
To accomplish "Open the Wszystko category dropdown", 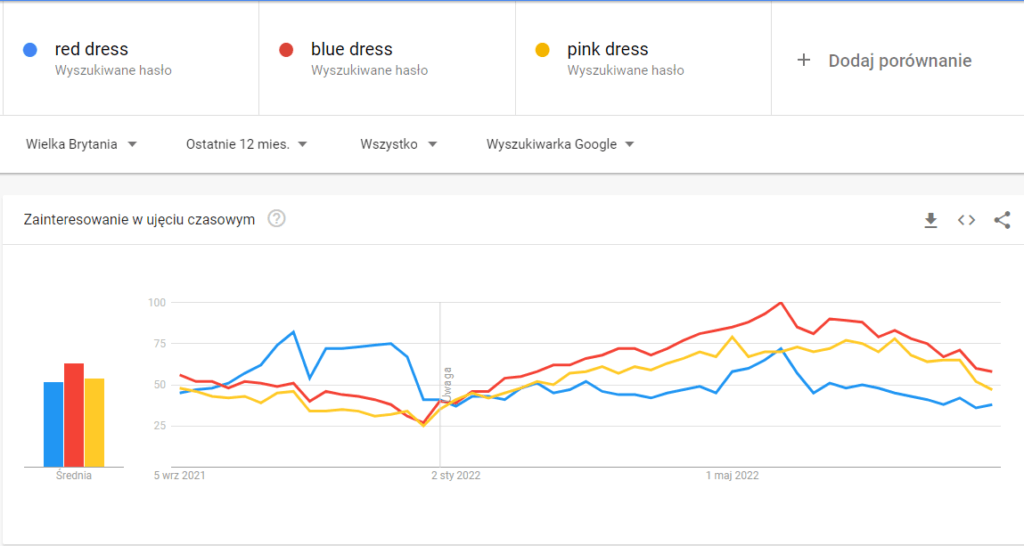I will [x=398, y=144].
